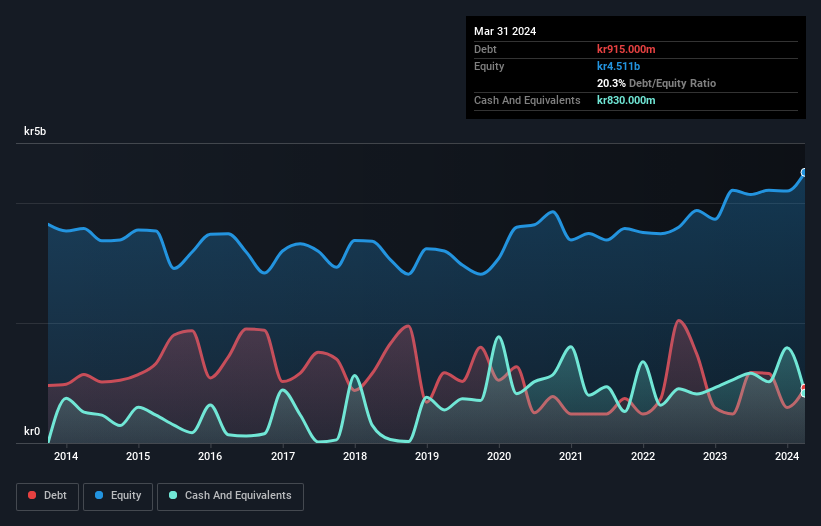Click the blue Equity legend dot
The height and width of the screenshot is (526, 821).
99,495
